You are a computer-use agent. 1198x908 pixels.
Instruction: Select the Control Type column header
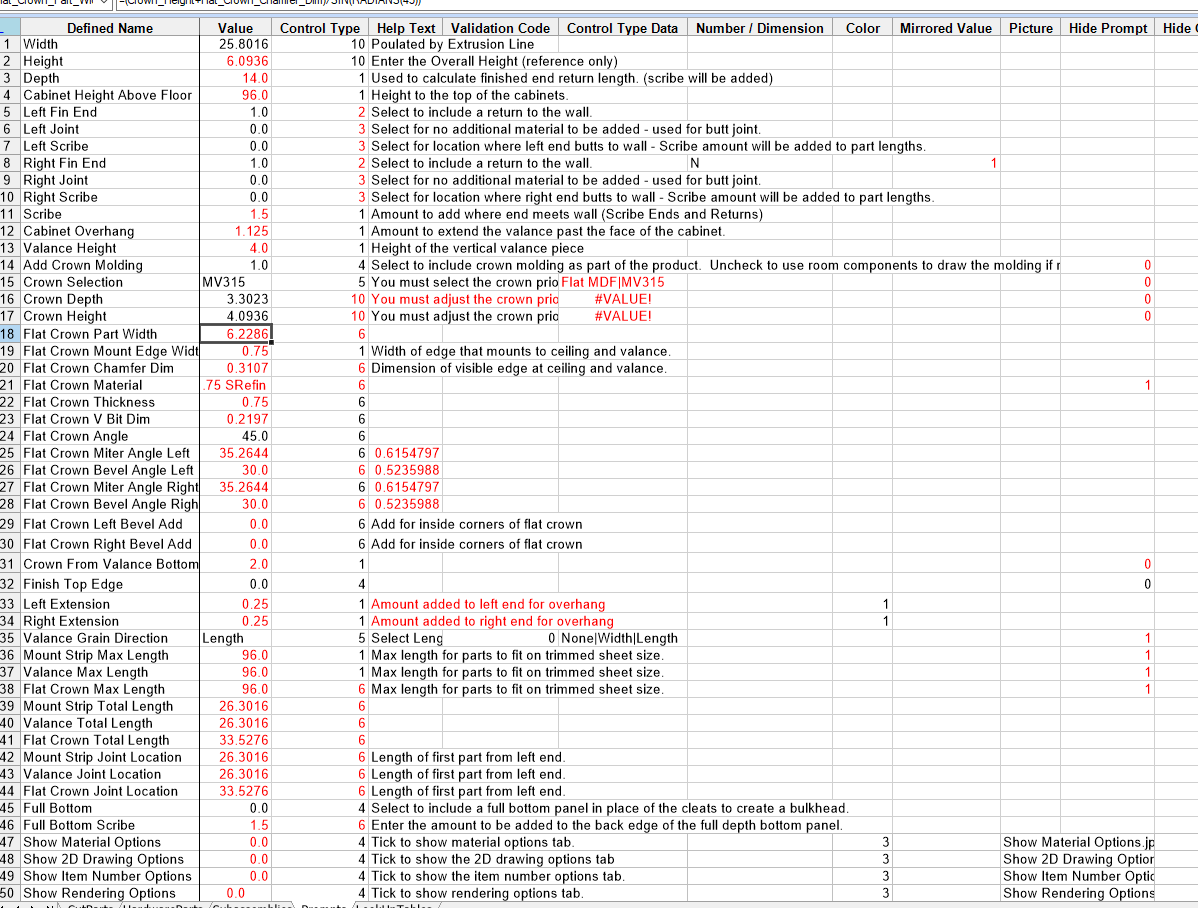click(x=319, y=28)
